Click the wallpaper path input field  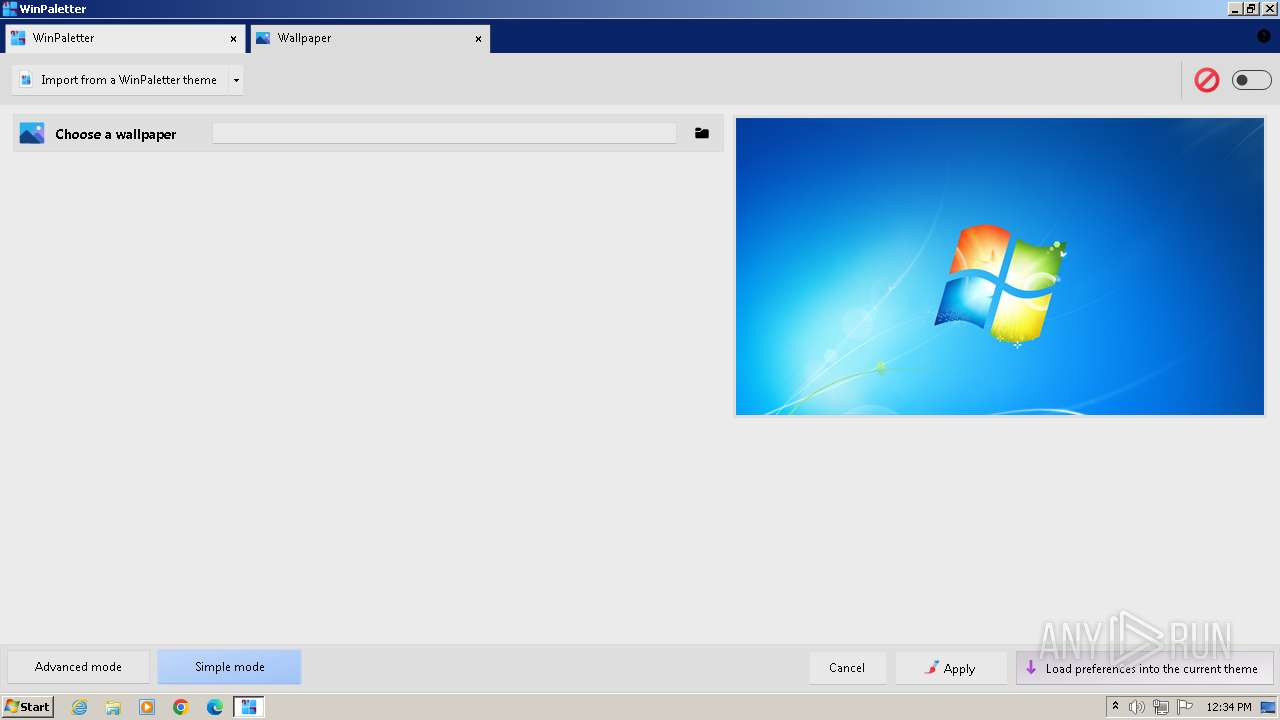pos(444,133)
